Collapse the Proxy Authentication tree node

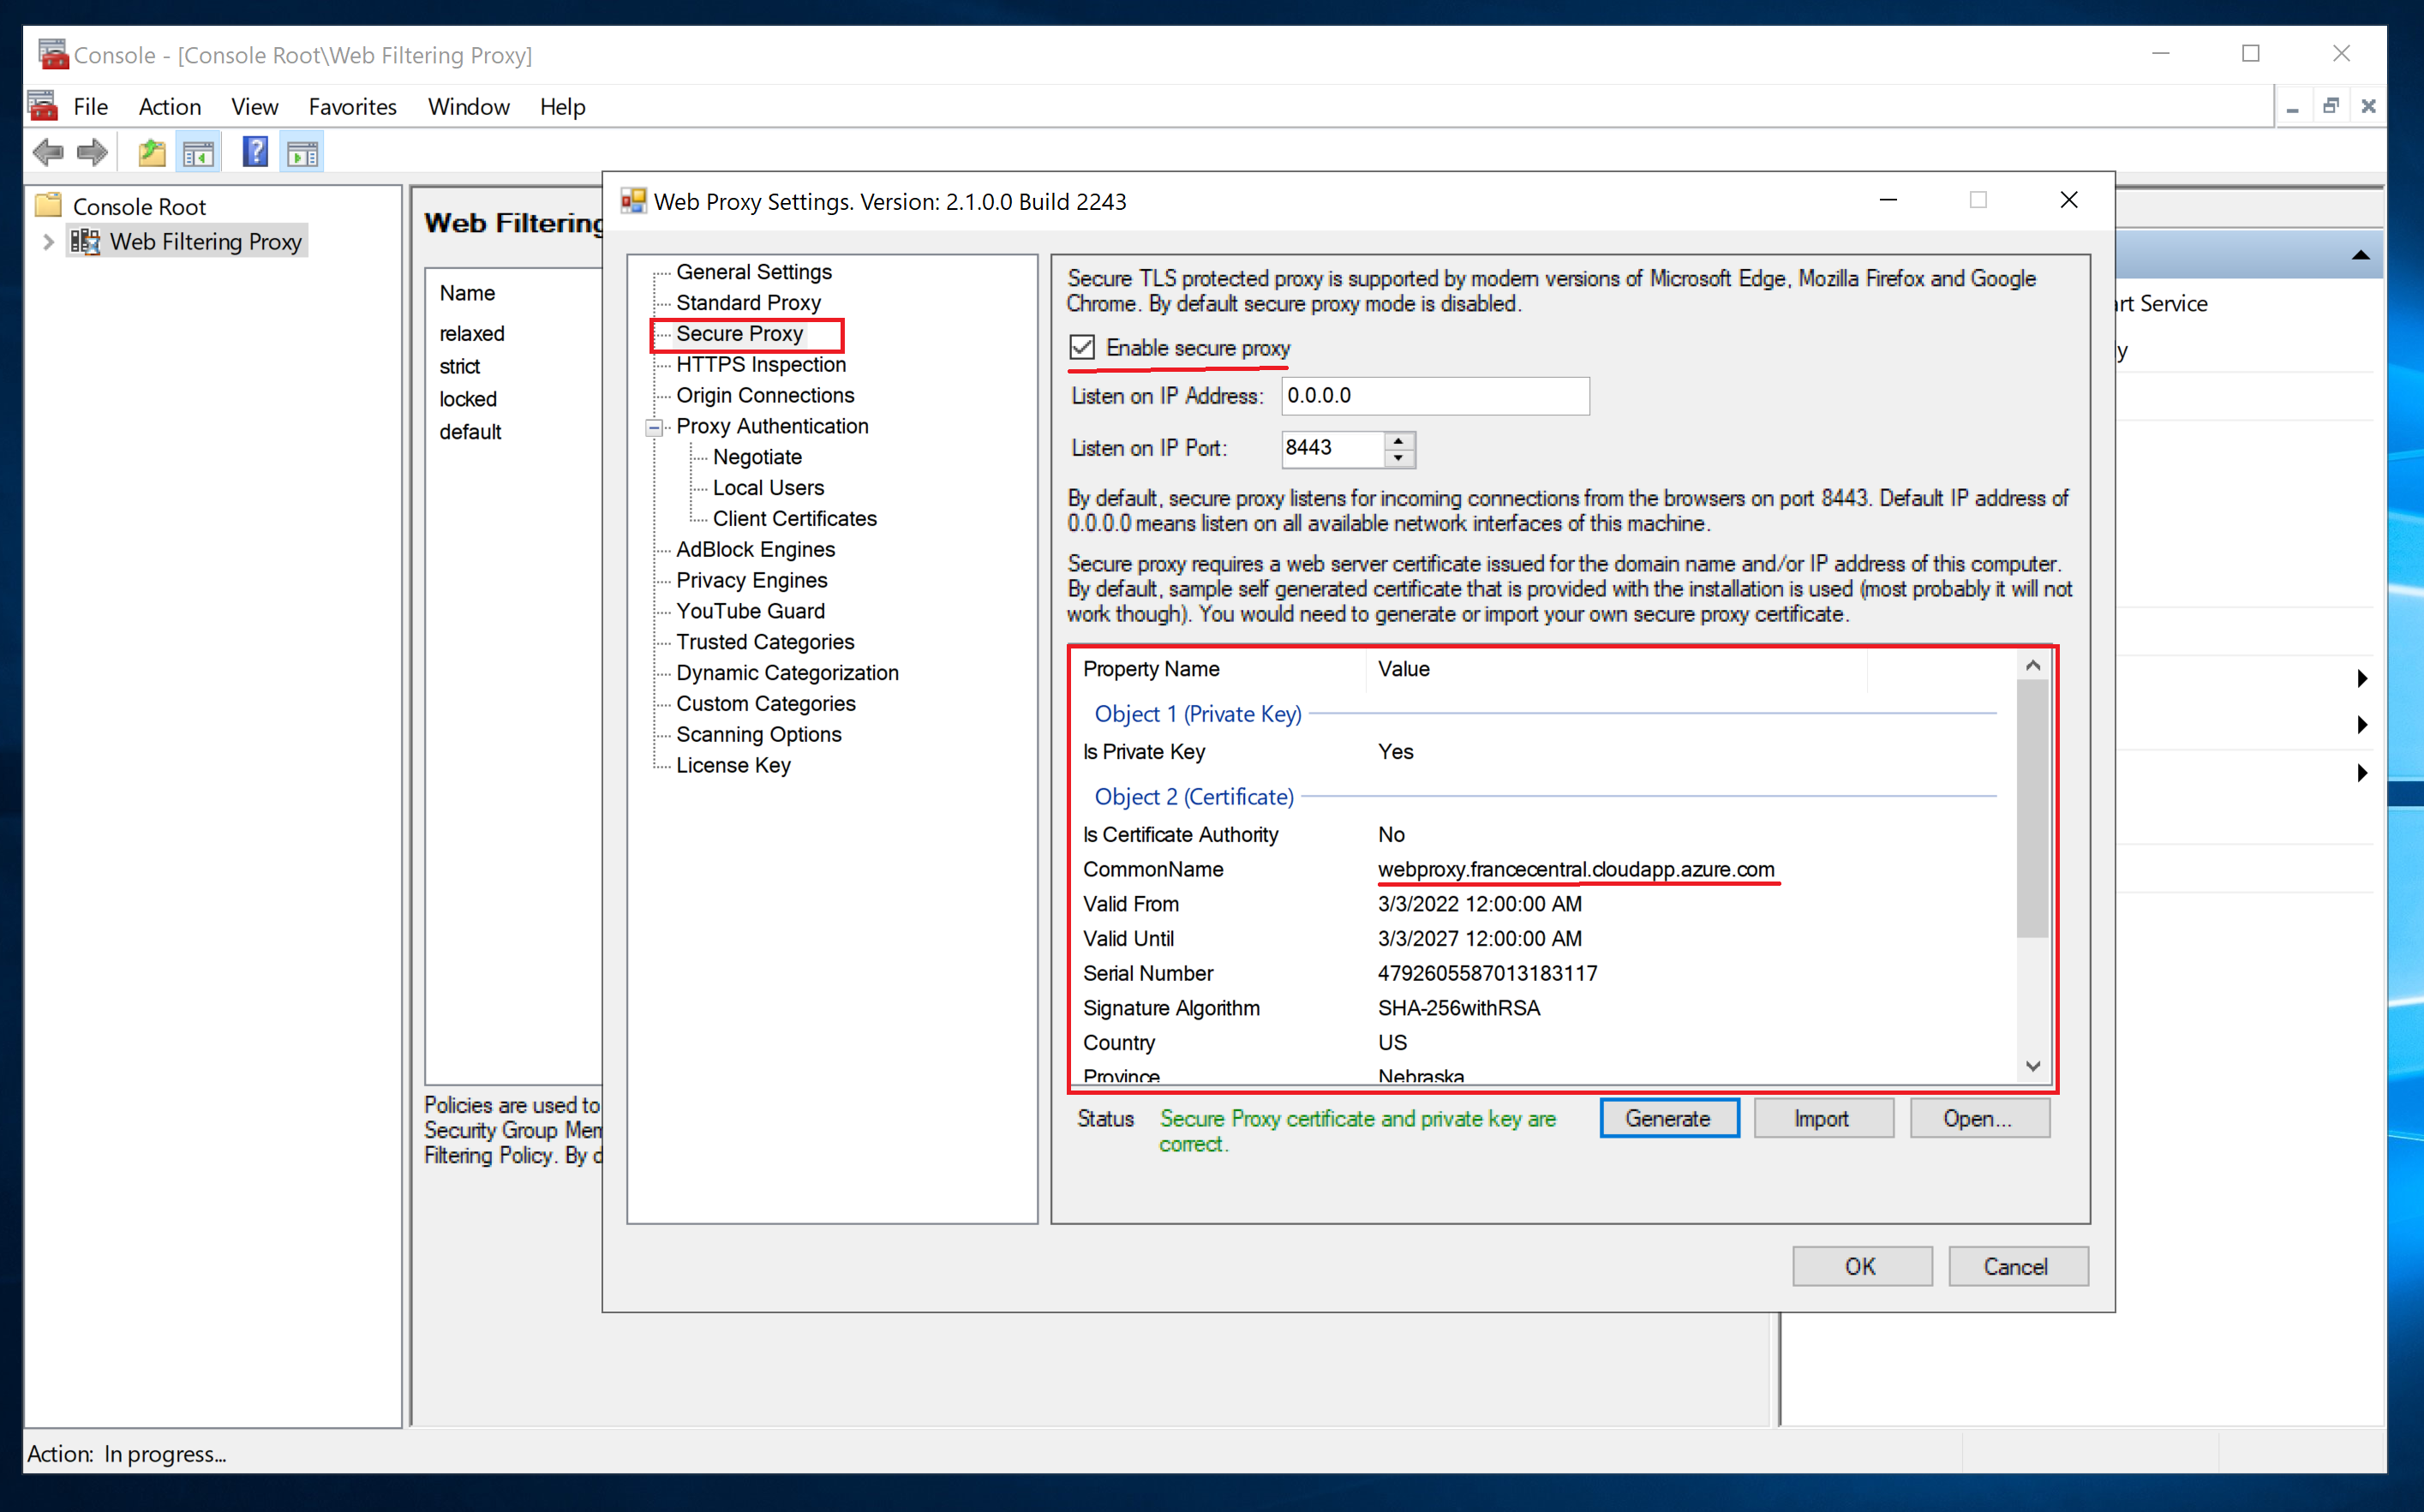654,427
